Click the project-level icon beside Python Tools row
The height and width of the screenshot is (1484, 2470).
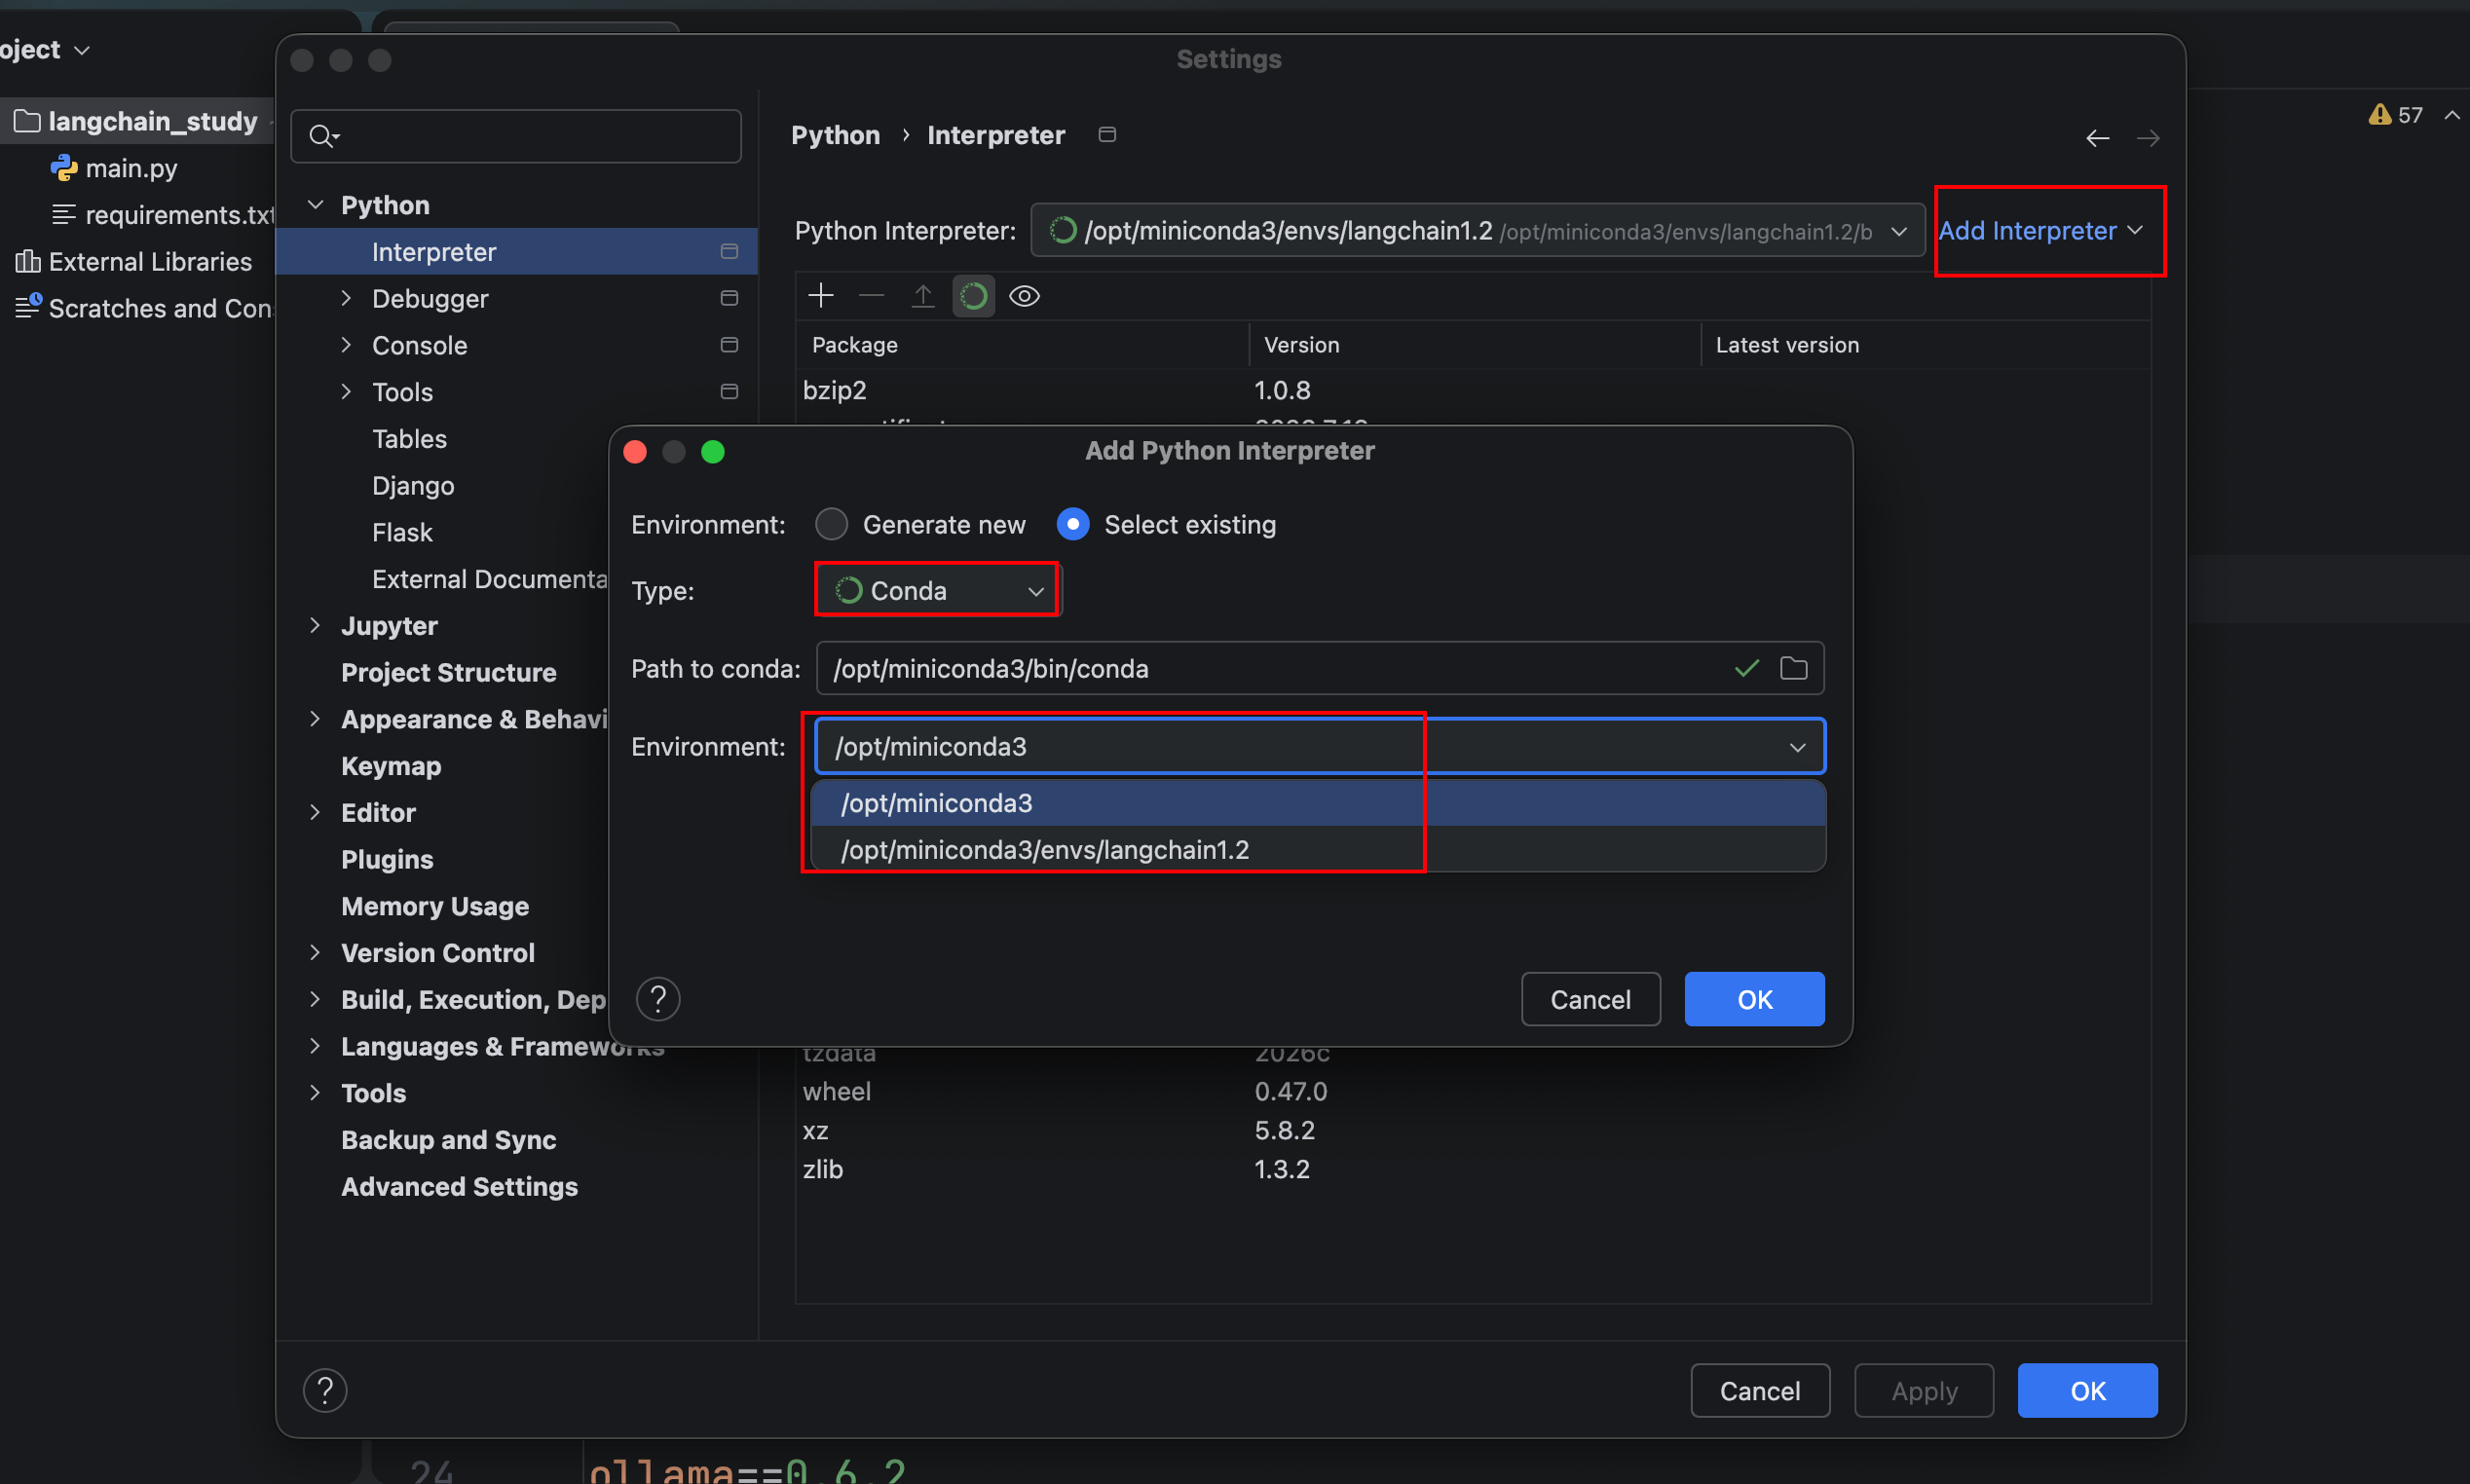(x=729, y=392)
